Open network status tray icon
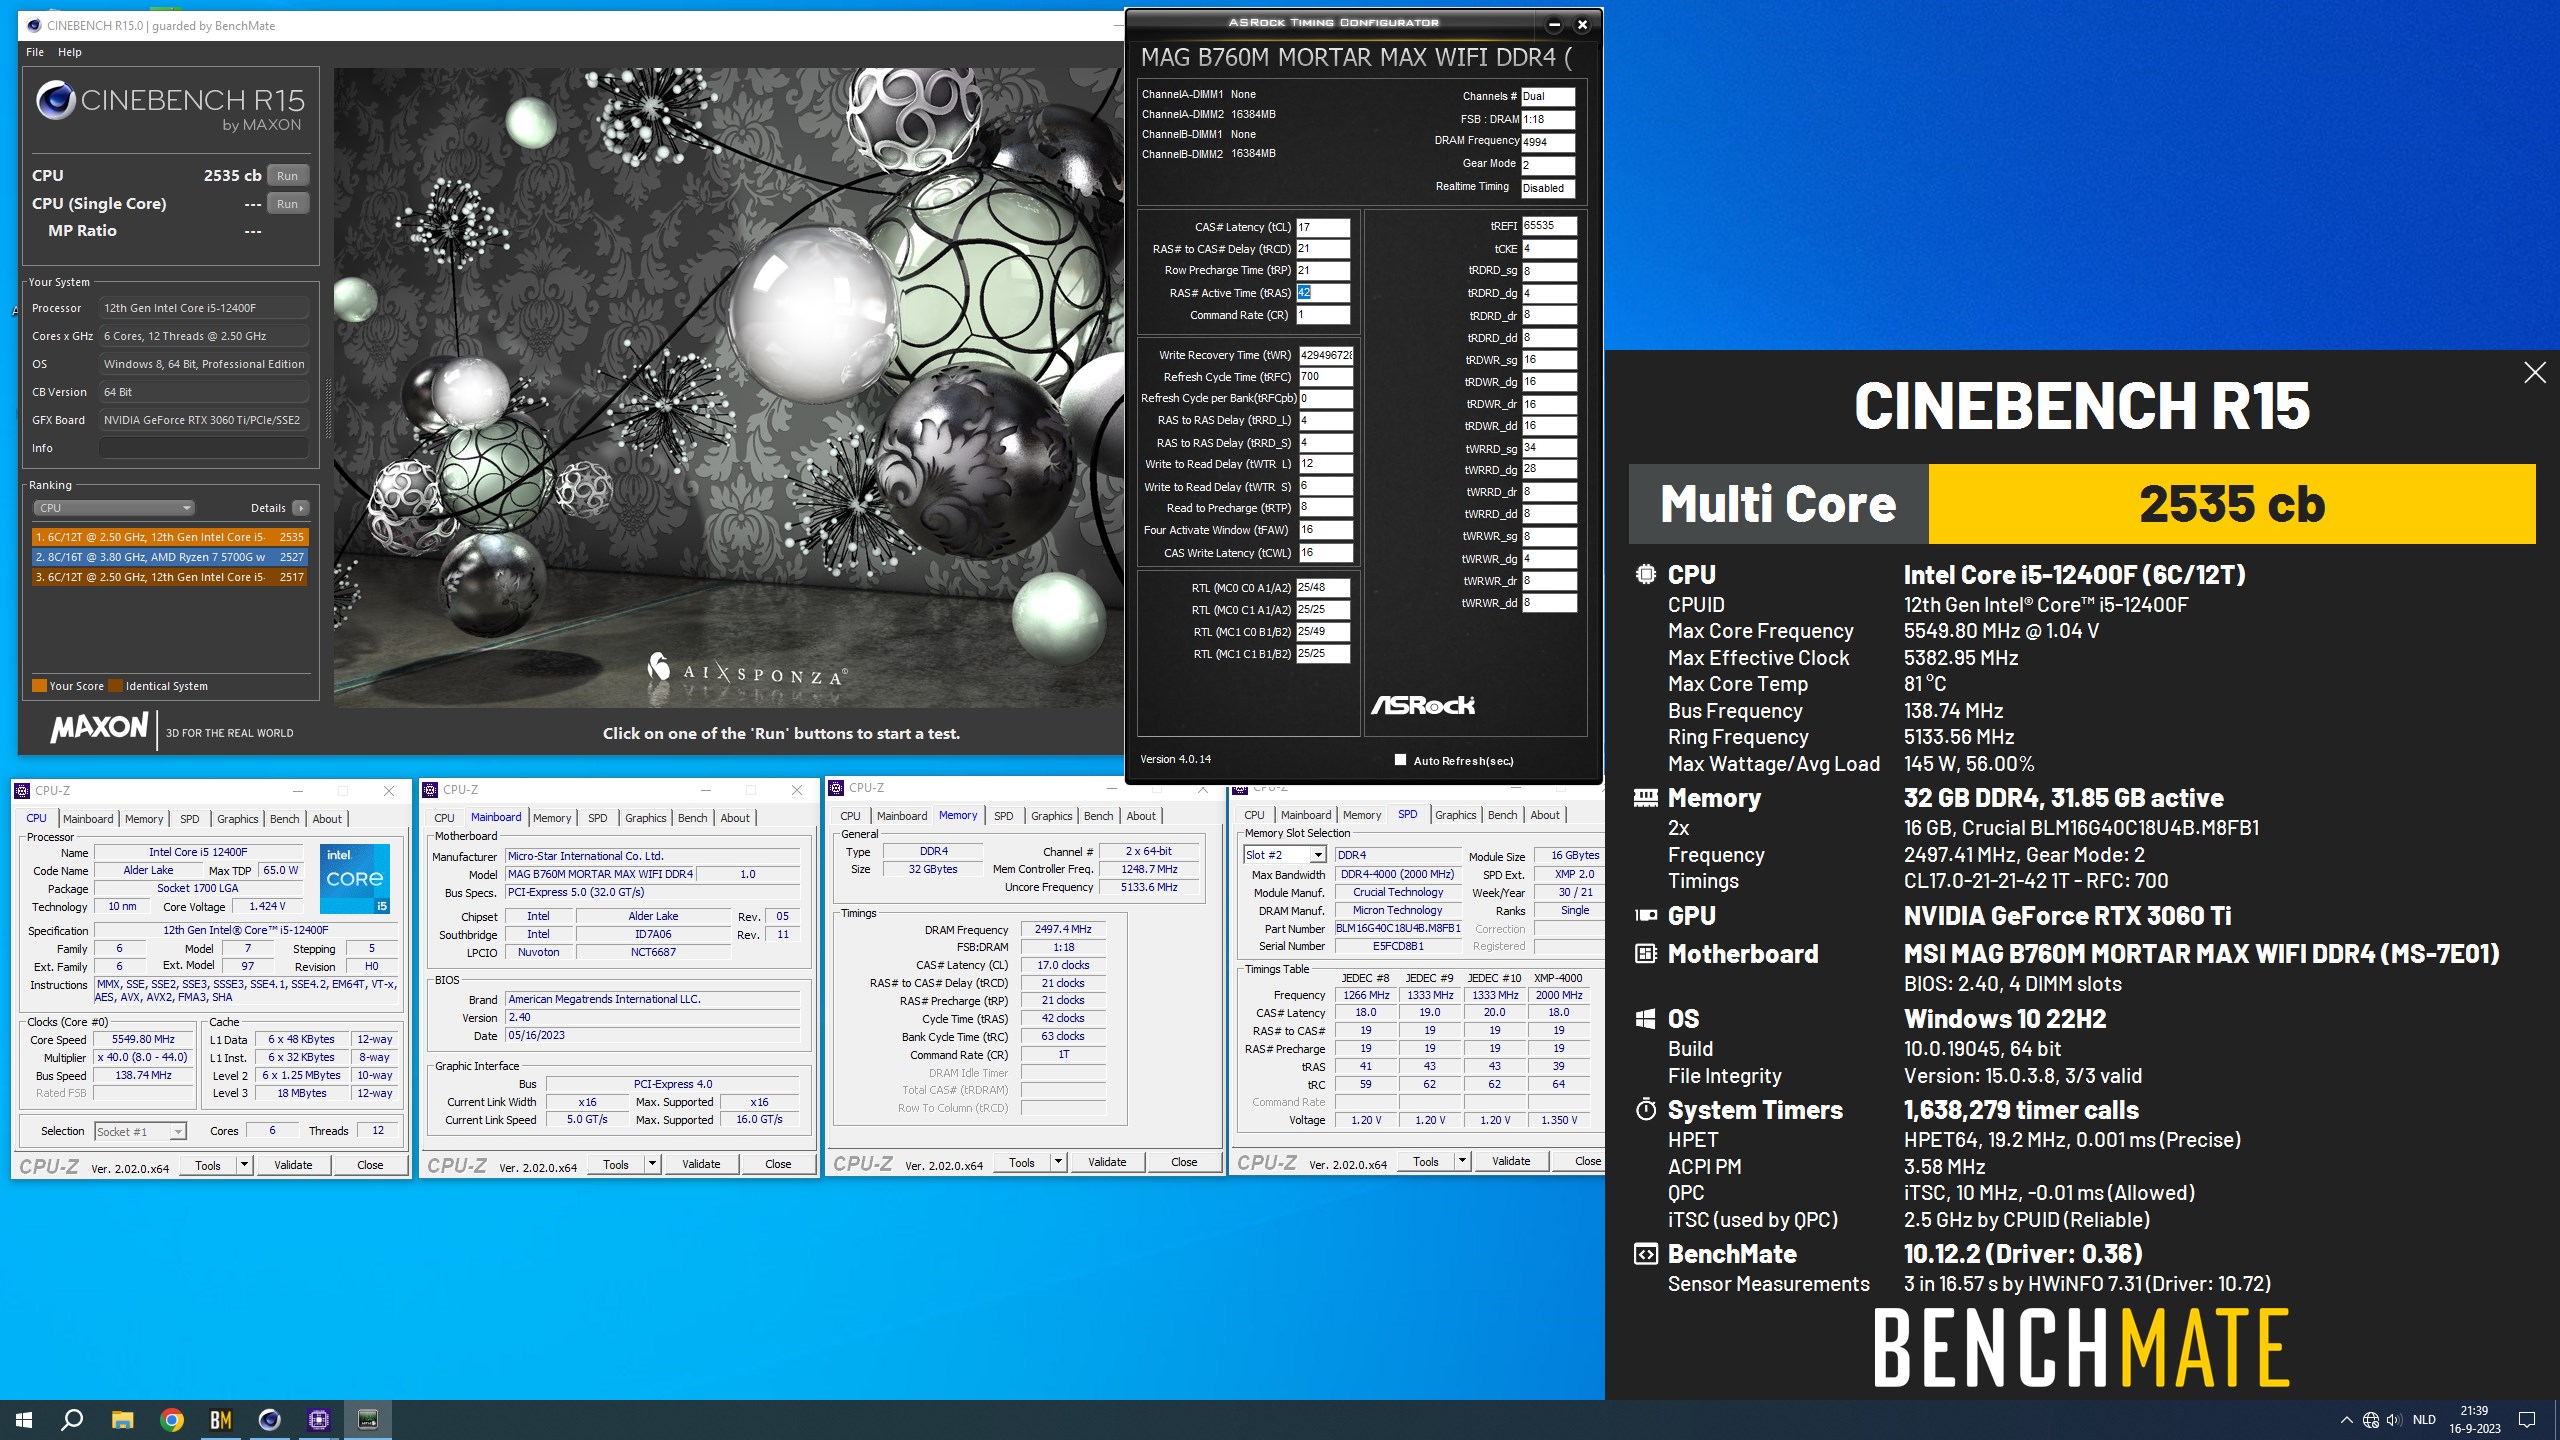Viewport: 2560px width, 1440px height. 2370,1420
